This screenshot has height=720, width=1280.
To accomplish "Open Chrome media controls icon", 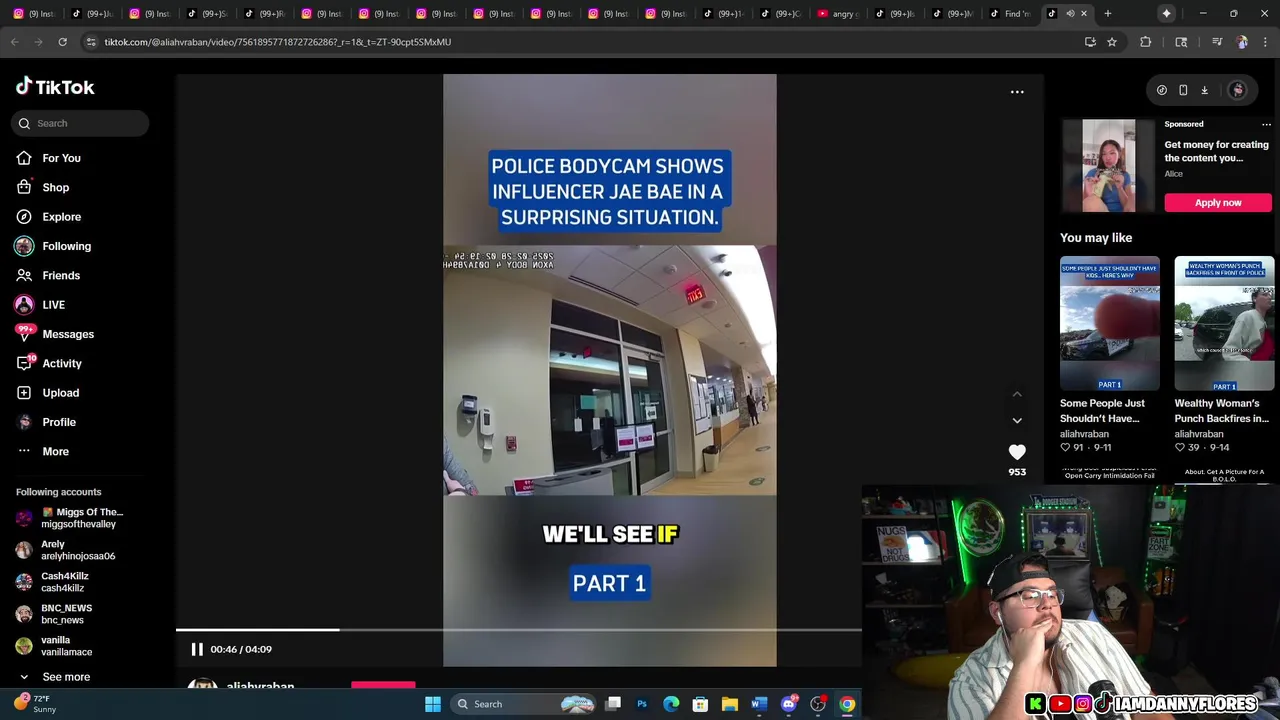I will tap(1217, 42).
